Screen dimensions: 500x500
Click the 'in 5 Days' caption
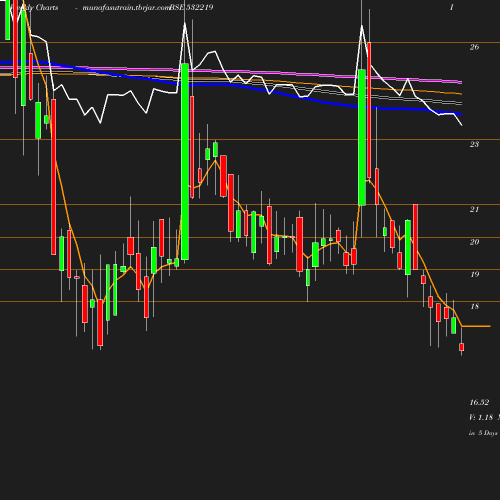pos(483,433)
